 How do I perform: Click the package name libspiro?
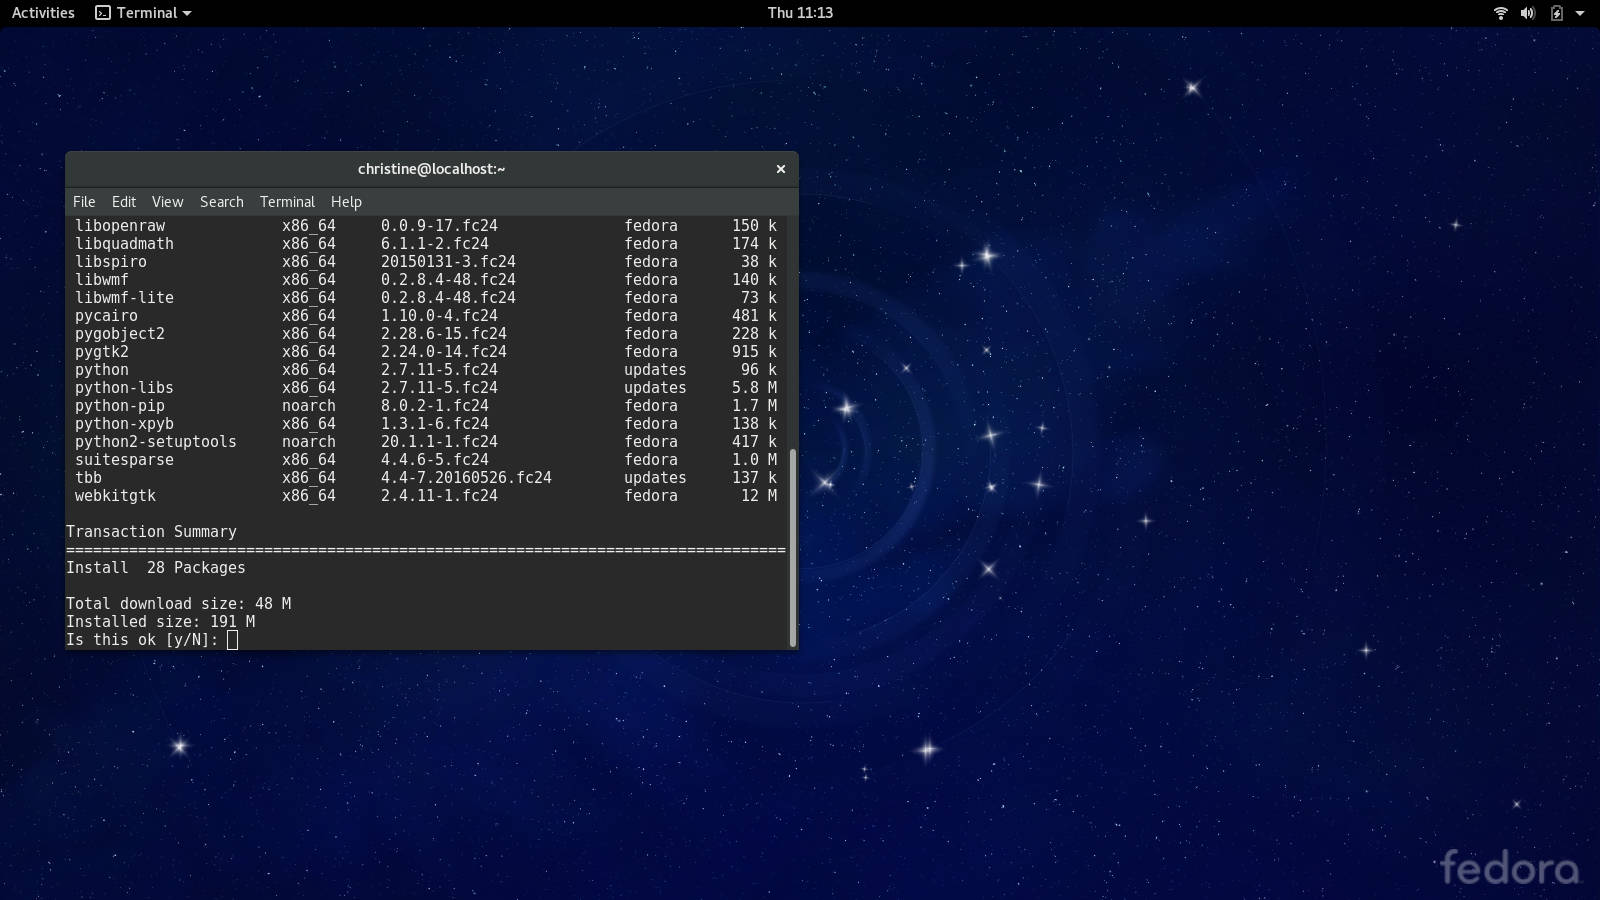111,262
